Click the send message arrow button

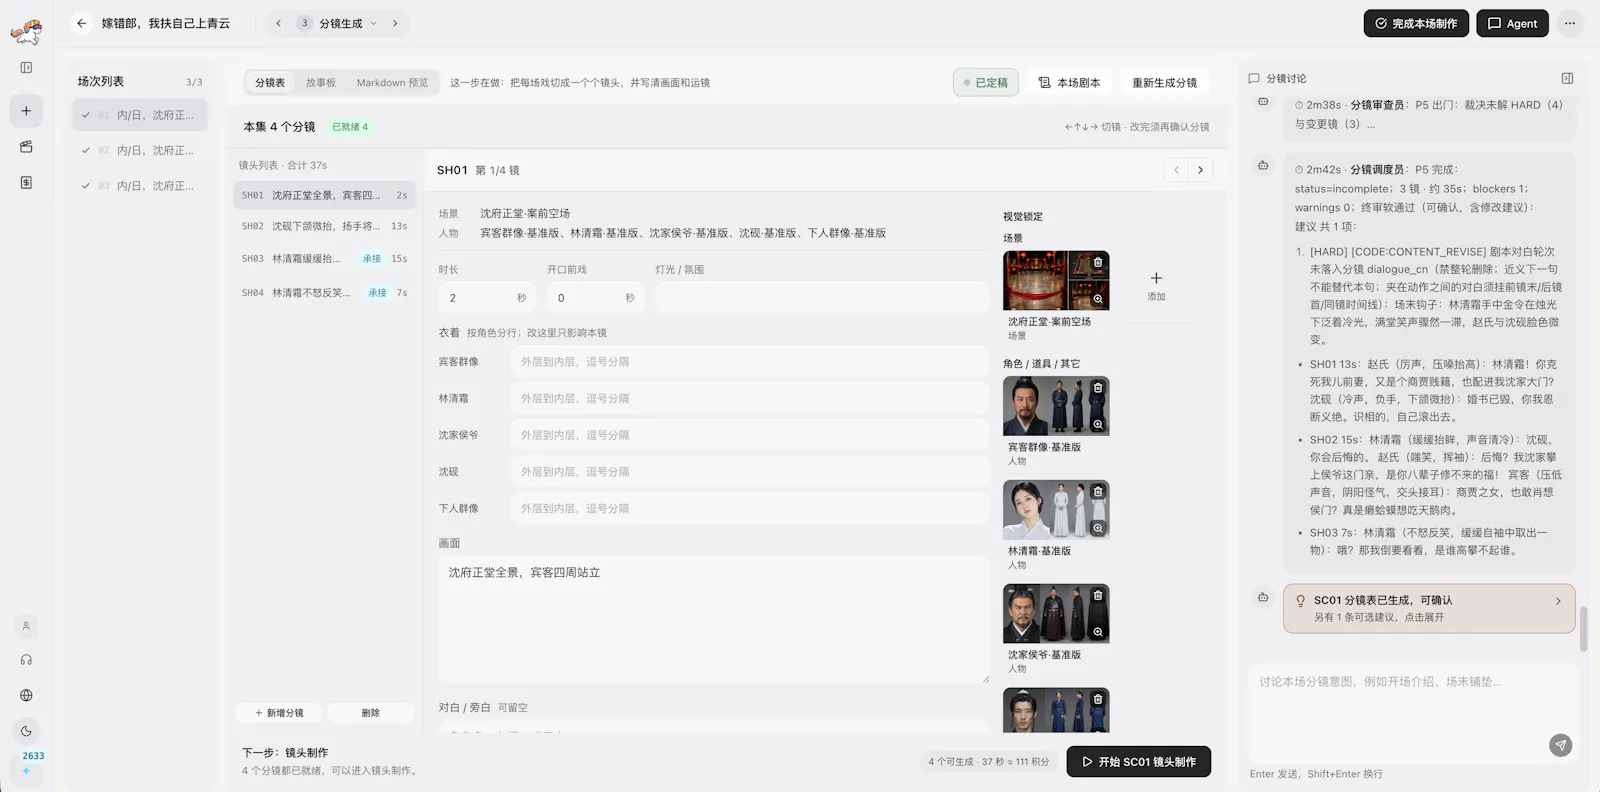[1560, 745]
